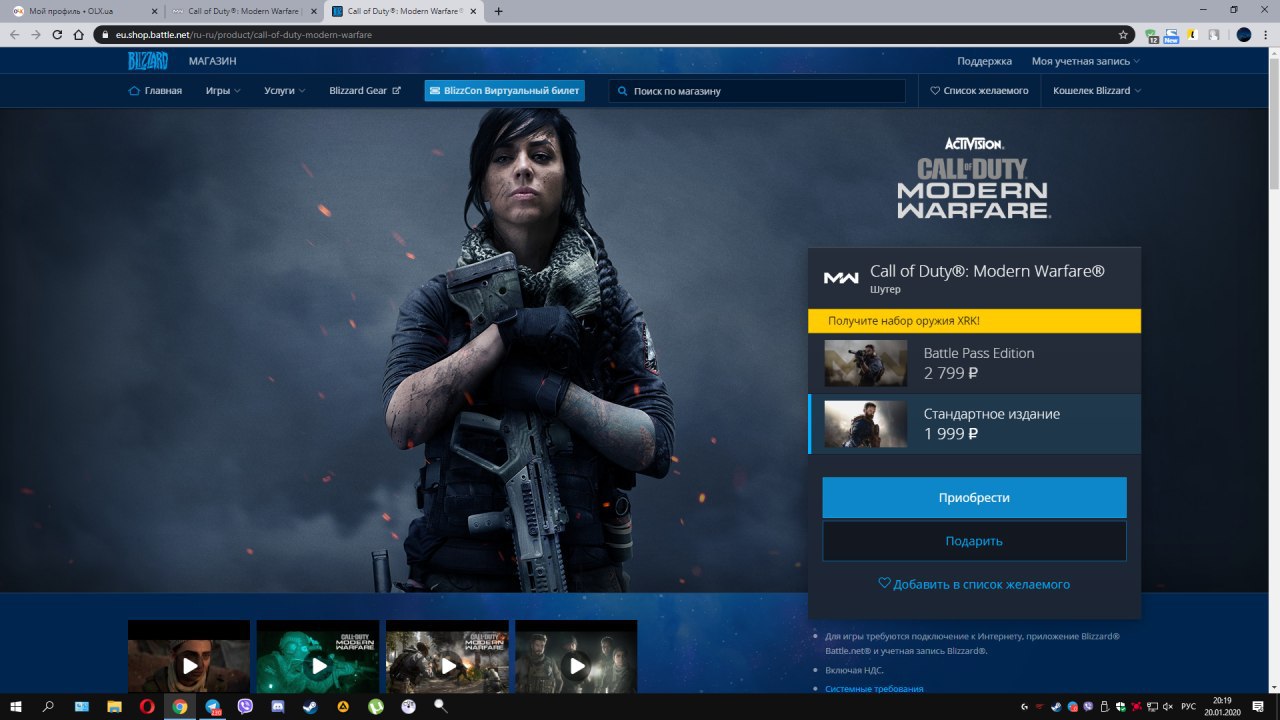Click the Call of Duty: Modern Warfare title

pyautogui.click(x=987, y=271)
